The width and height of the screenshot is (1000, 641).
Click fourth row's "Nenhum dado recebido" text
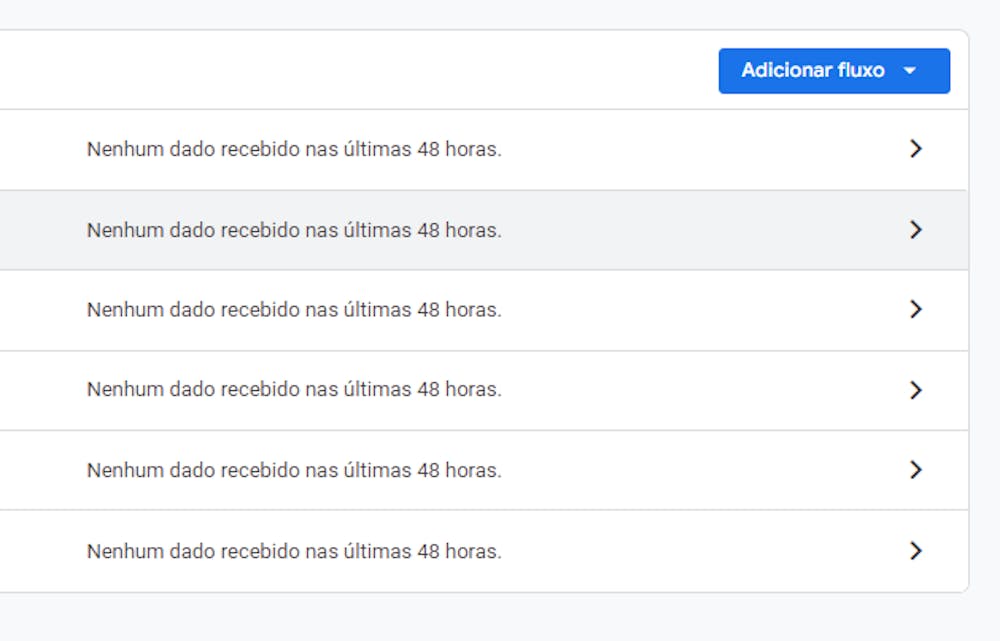click(294, 390)
